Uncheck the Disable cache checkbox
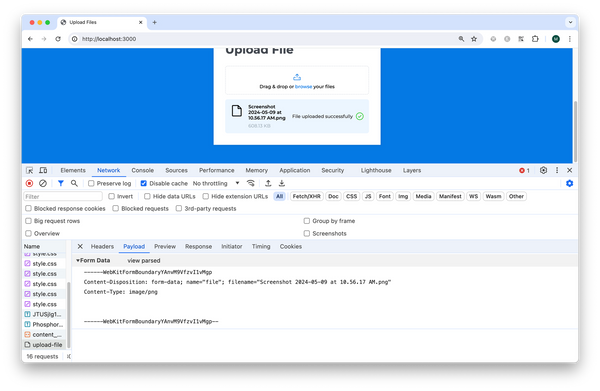 point(143,184)
